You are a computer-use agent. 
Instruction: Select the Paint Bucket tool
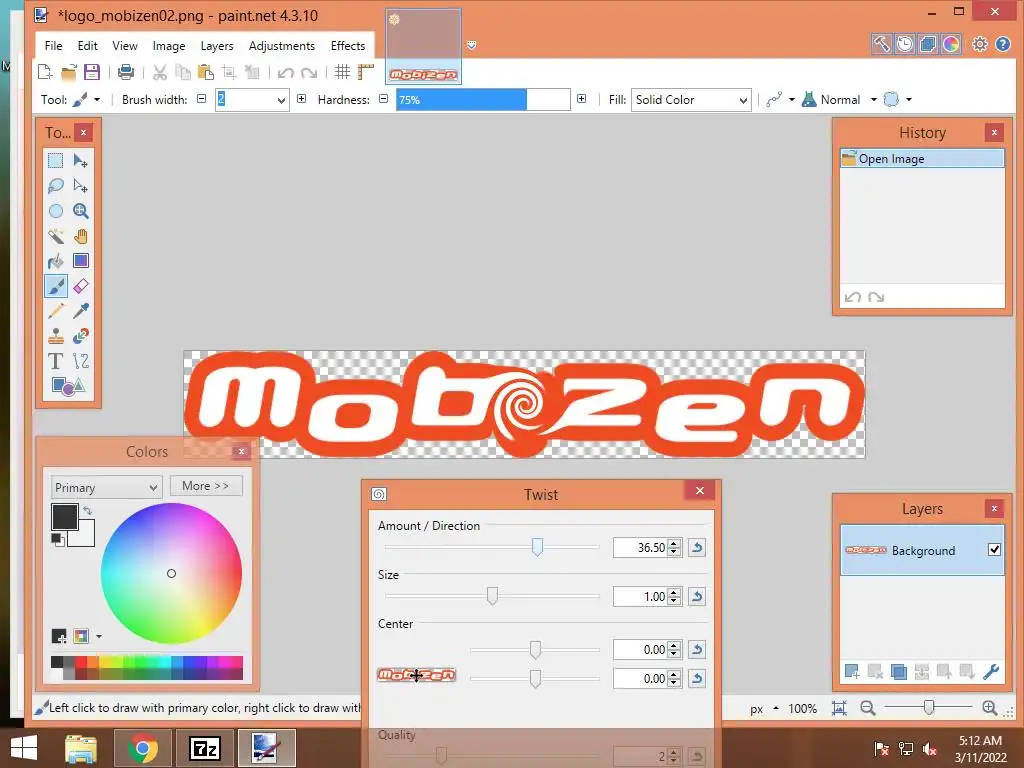56,261
